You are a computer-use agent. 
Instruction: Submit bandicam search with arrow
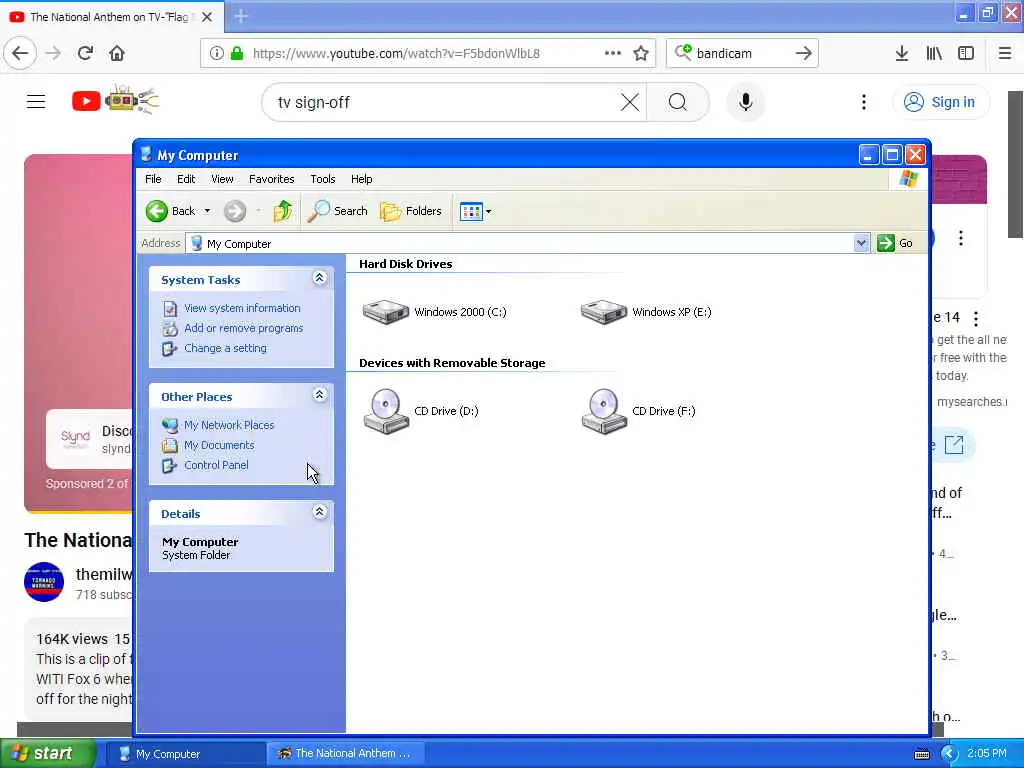804,53
